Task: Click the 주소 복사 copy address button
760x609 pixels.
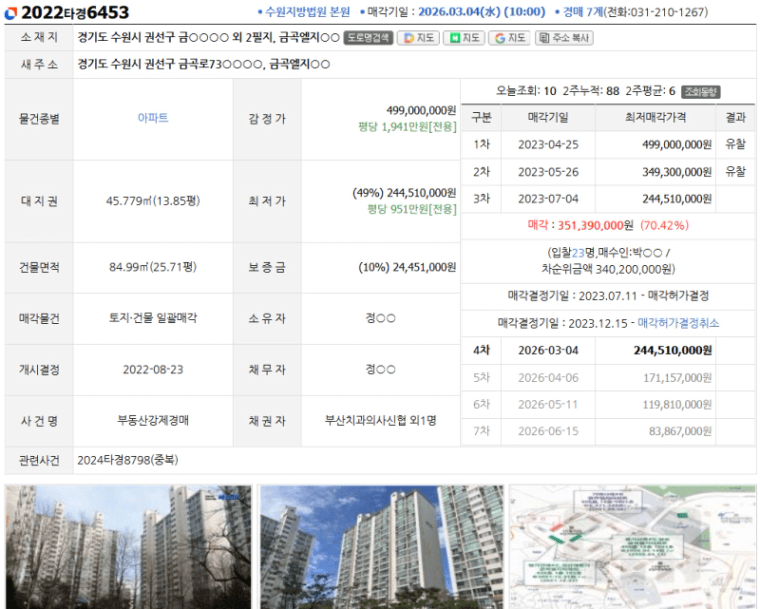Action: [564, 38]
